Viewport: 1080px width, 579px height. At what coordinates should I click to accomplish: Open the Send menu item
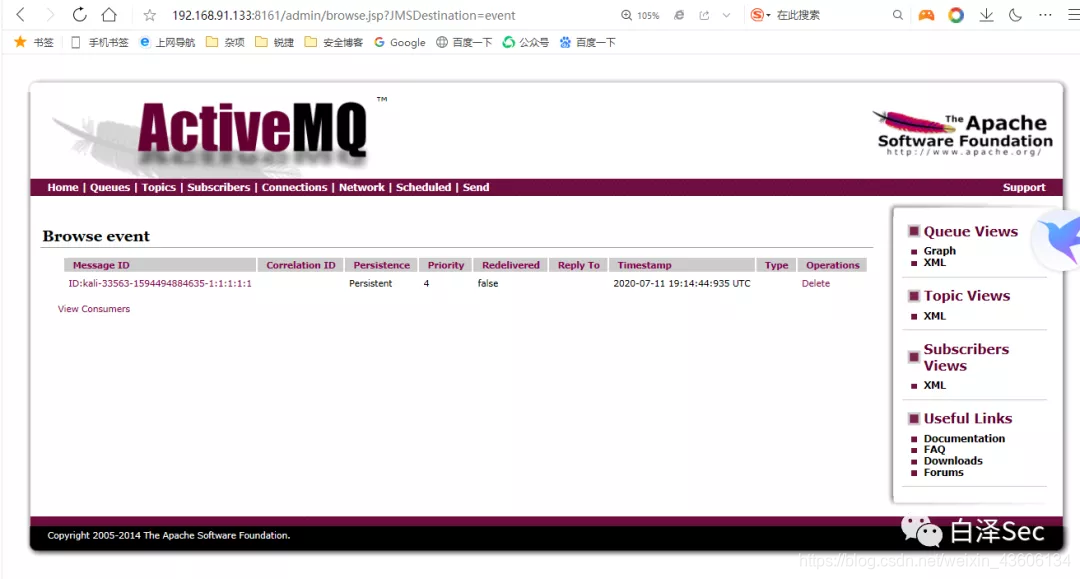[x=475, y=187]
